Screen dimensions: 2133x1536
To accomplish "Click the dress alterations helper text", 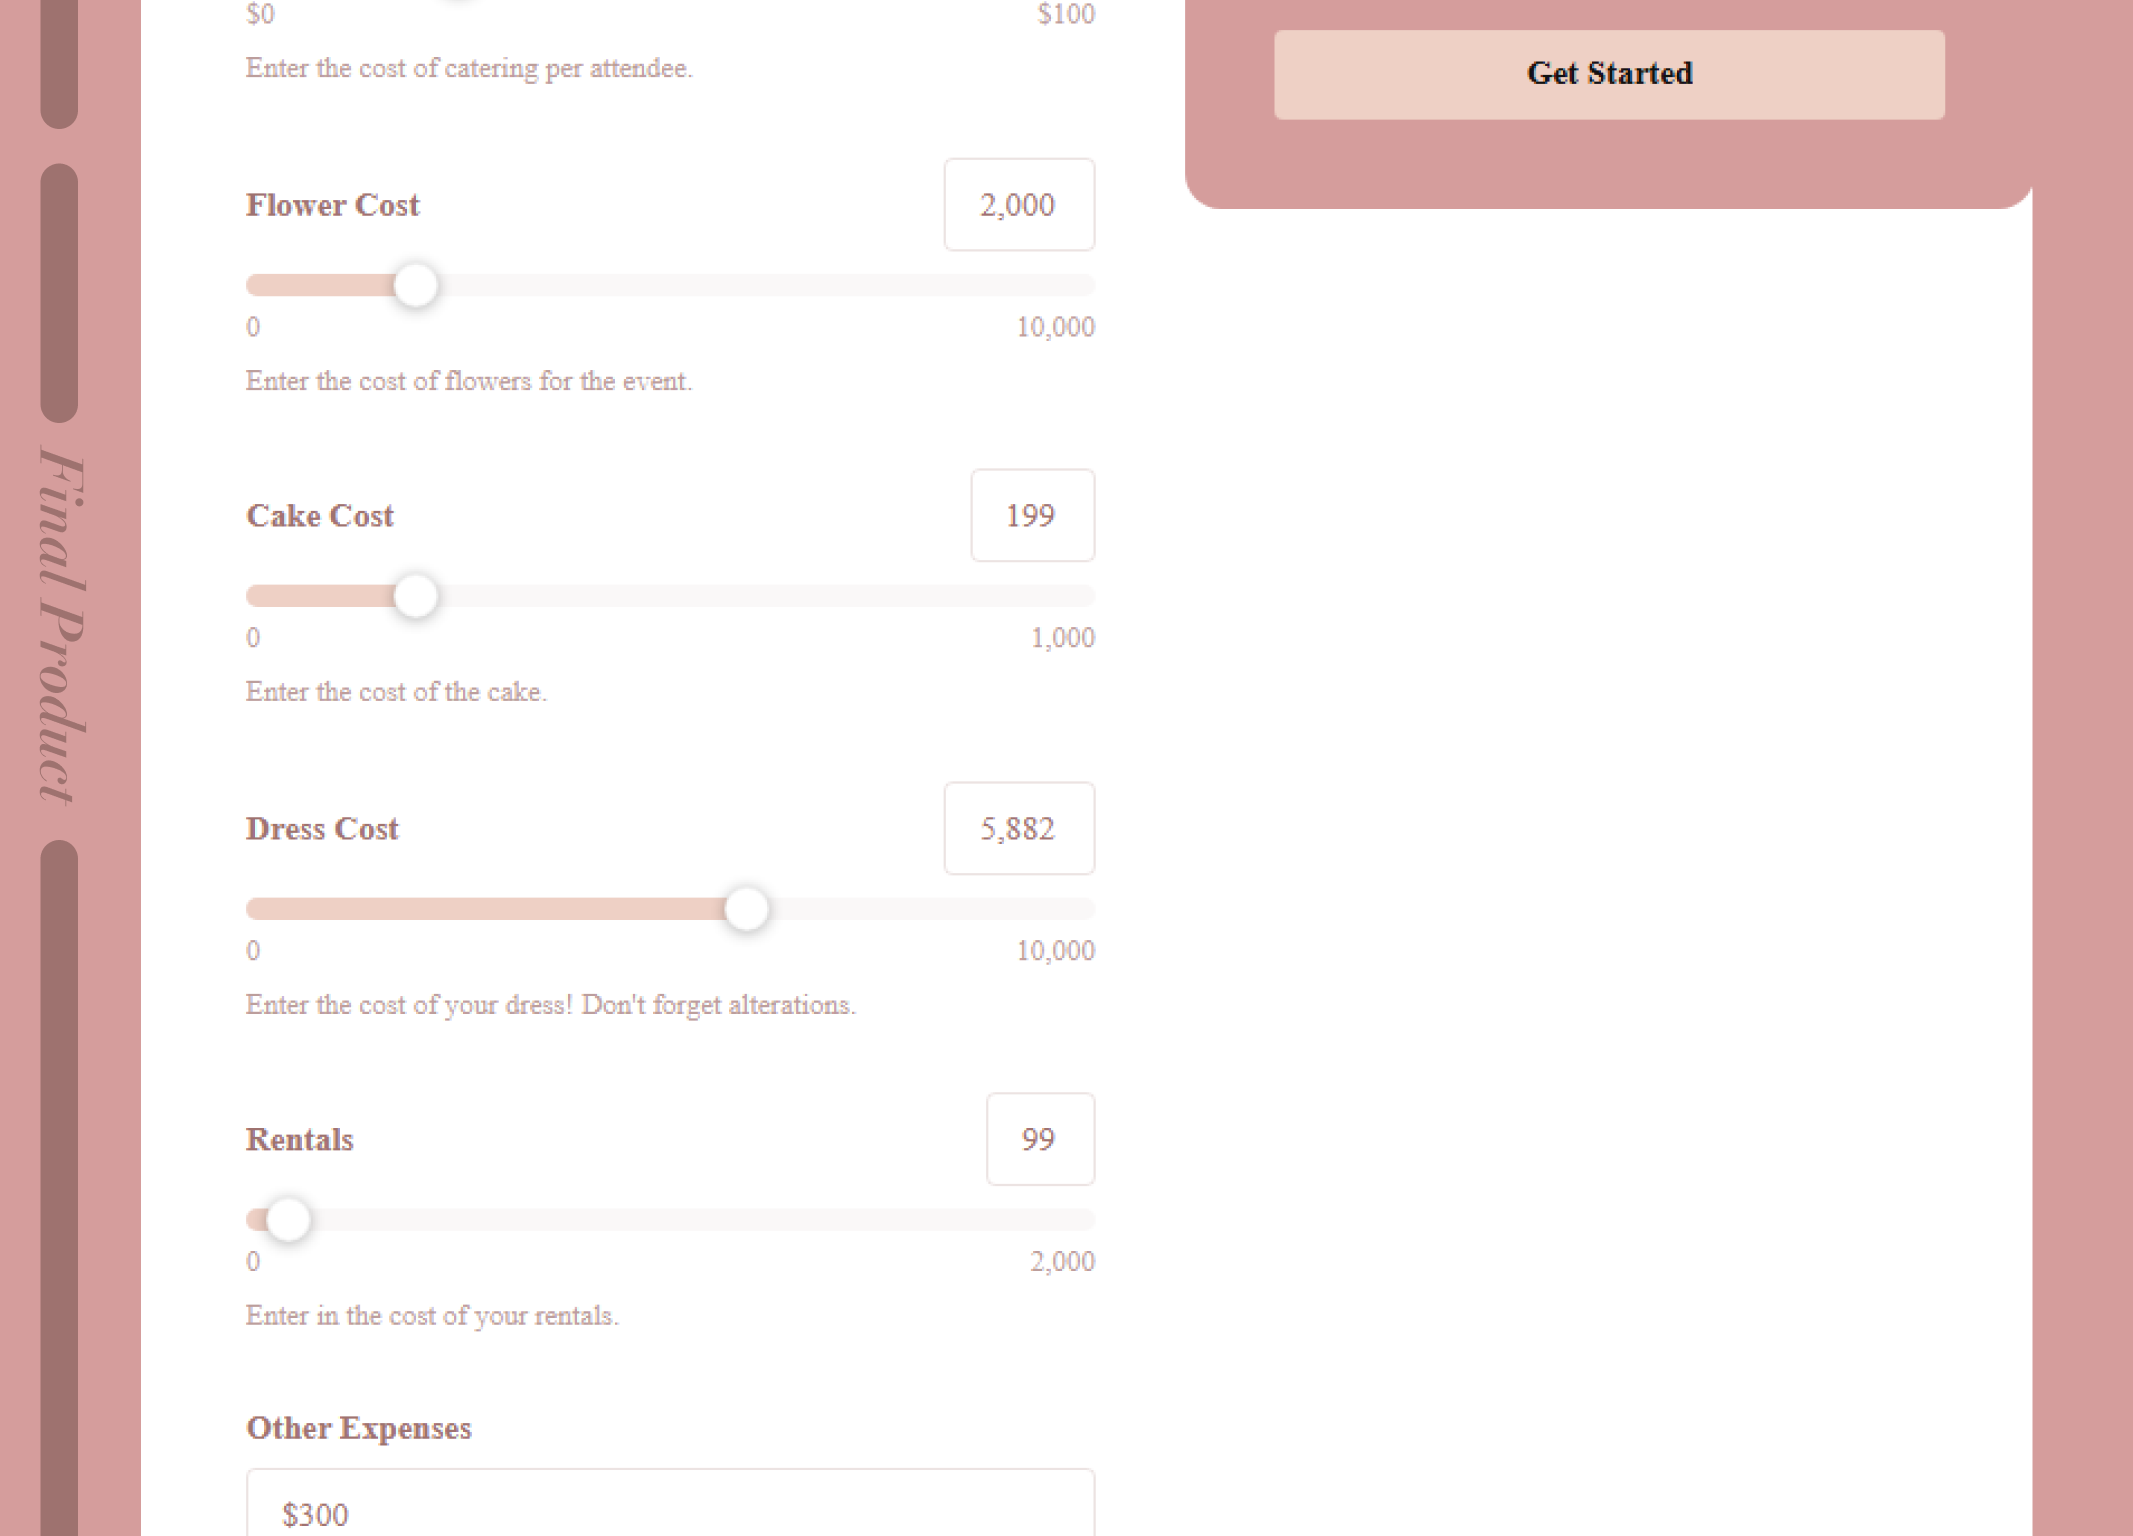I will (550, 1005).
